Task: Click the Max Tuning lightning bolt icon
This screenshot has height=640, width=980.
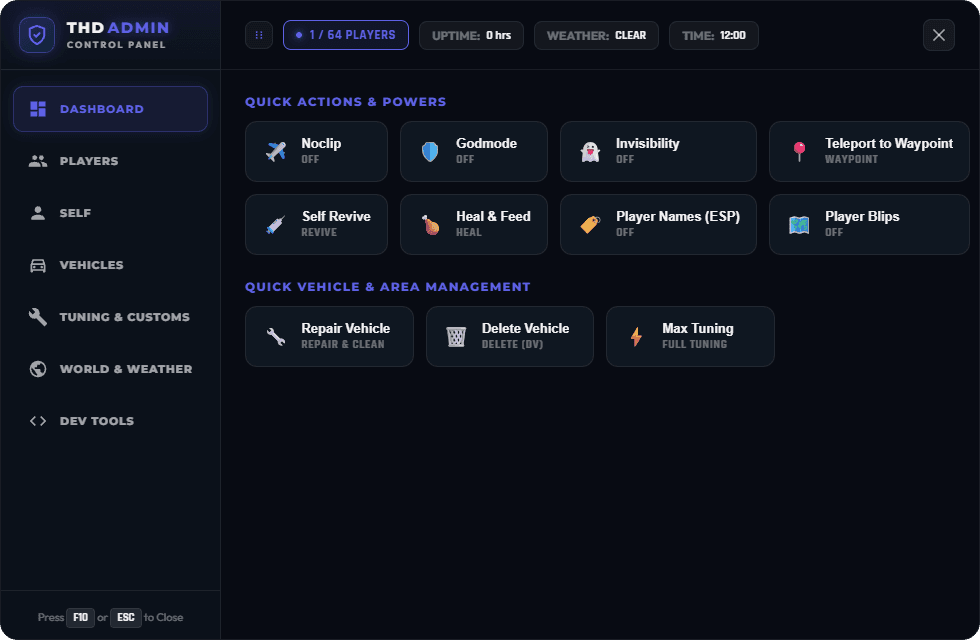Action: coord(636,336)
